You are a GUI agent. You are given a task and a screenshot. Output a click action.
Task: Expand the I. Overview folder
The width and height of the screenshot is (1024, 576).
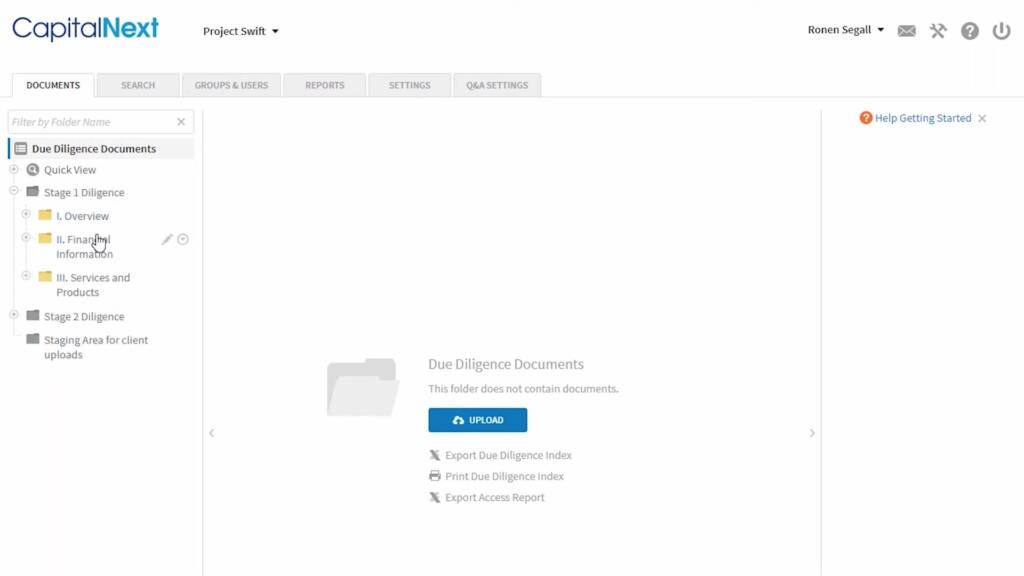tap(26, 214)
